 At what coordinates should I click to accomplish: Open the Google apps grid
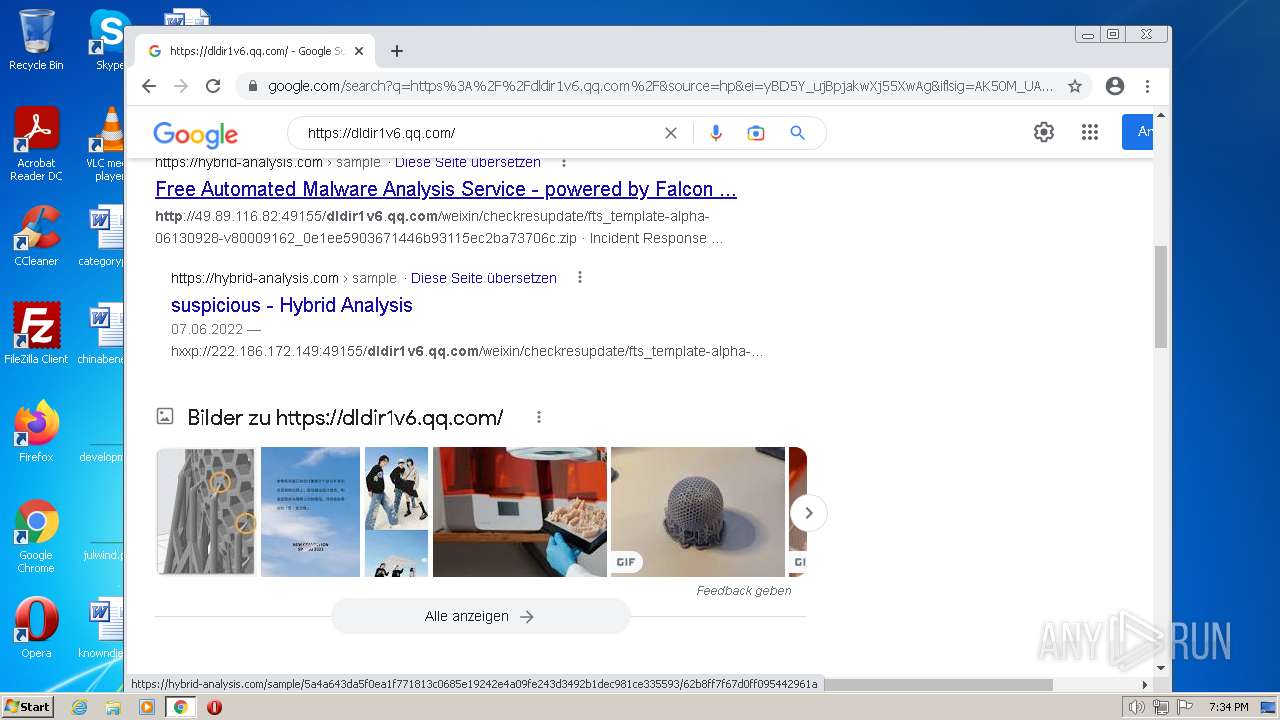point(1090,132)
